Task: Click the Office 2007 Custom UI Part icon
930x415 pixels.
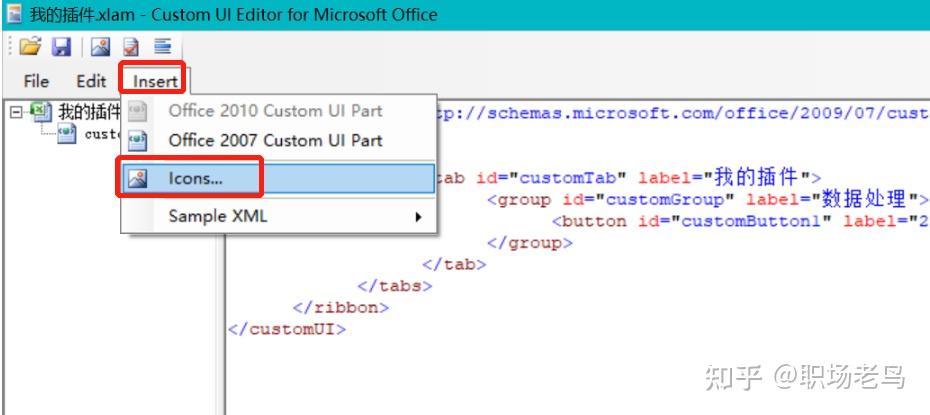Action: point(138,140)
